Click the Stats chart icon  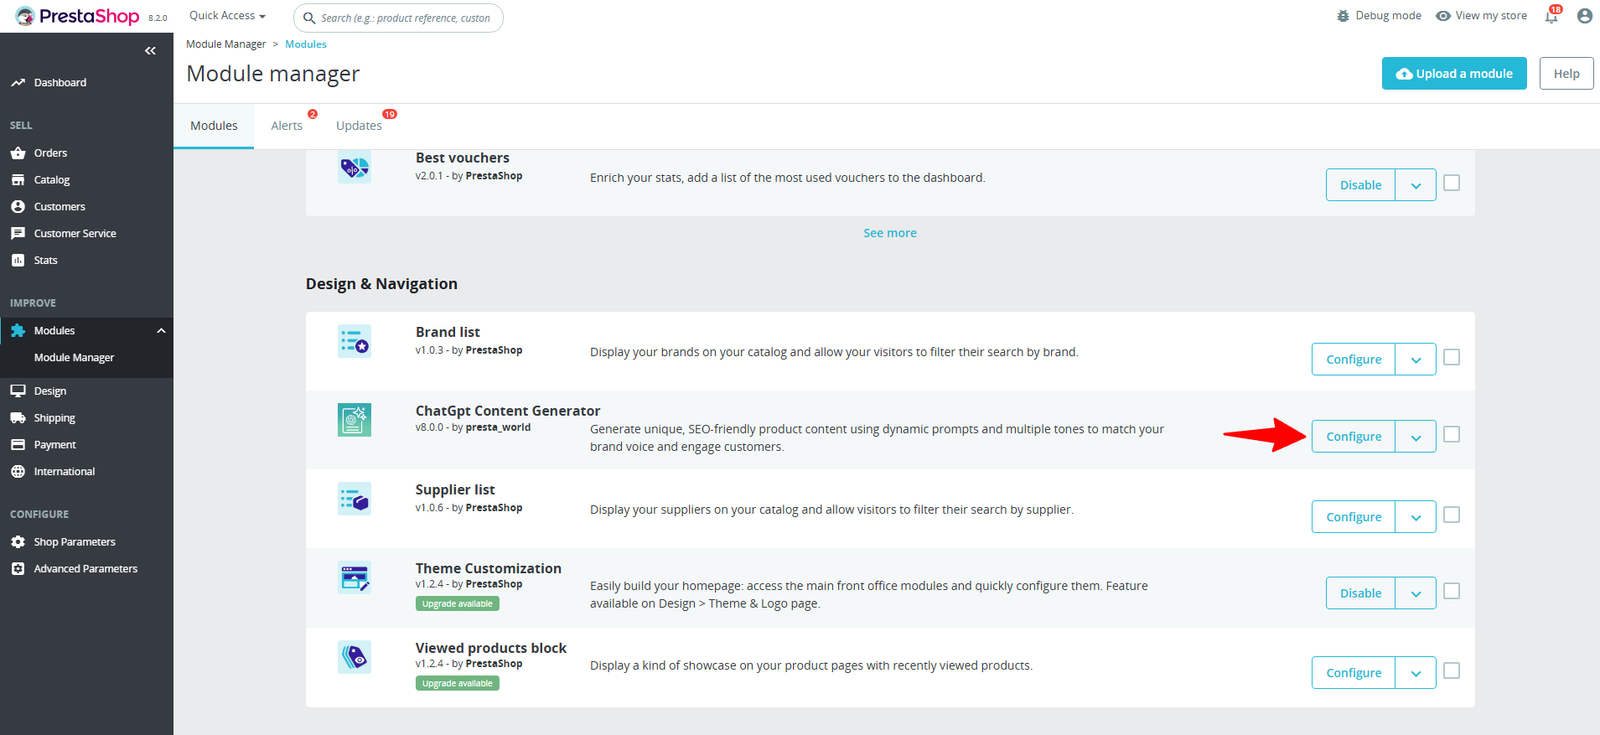pos(18,260)
